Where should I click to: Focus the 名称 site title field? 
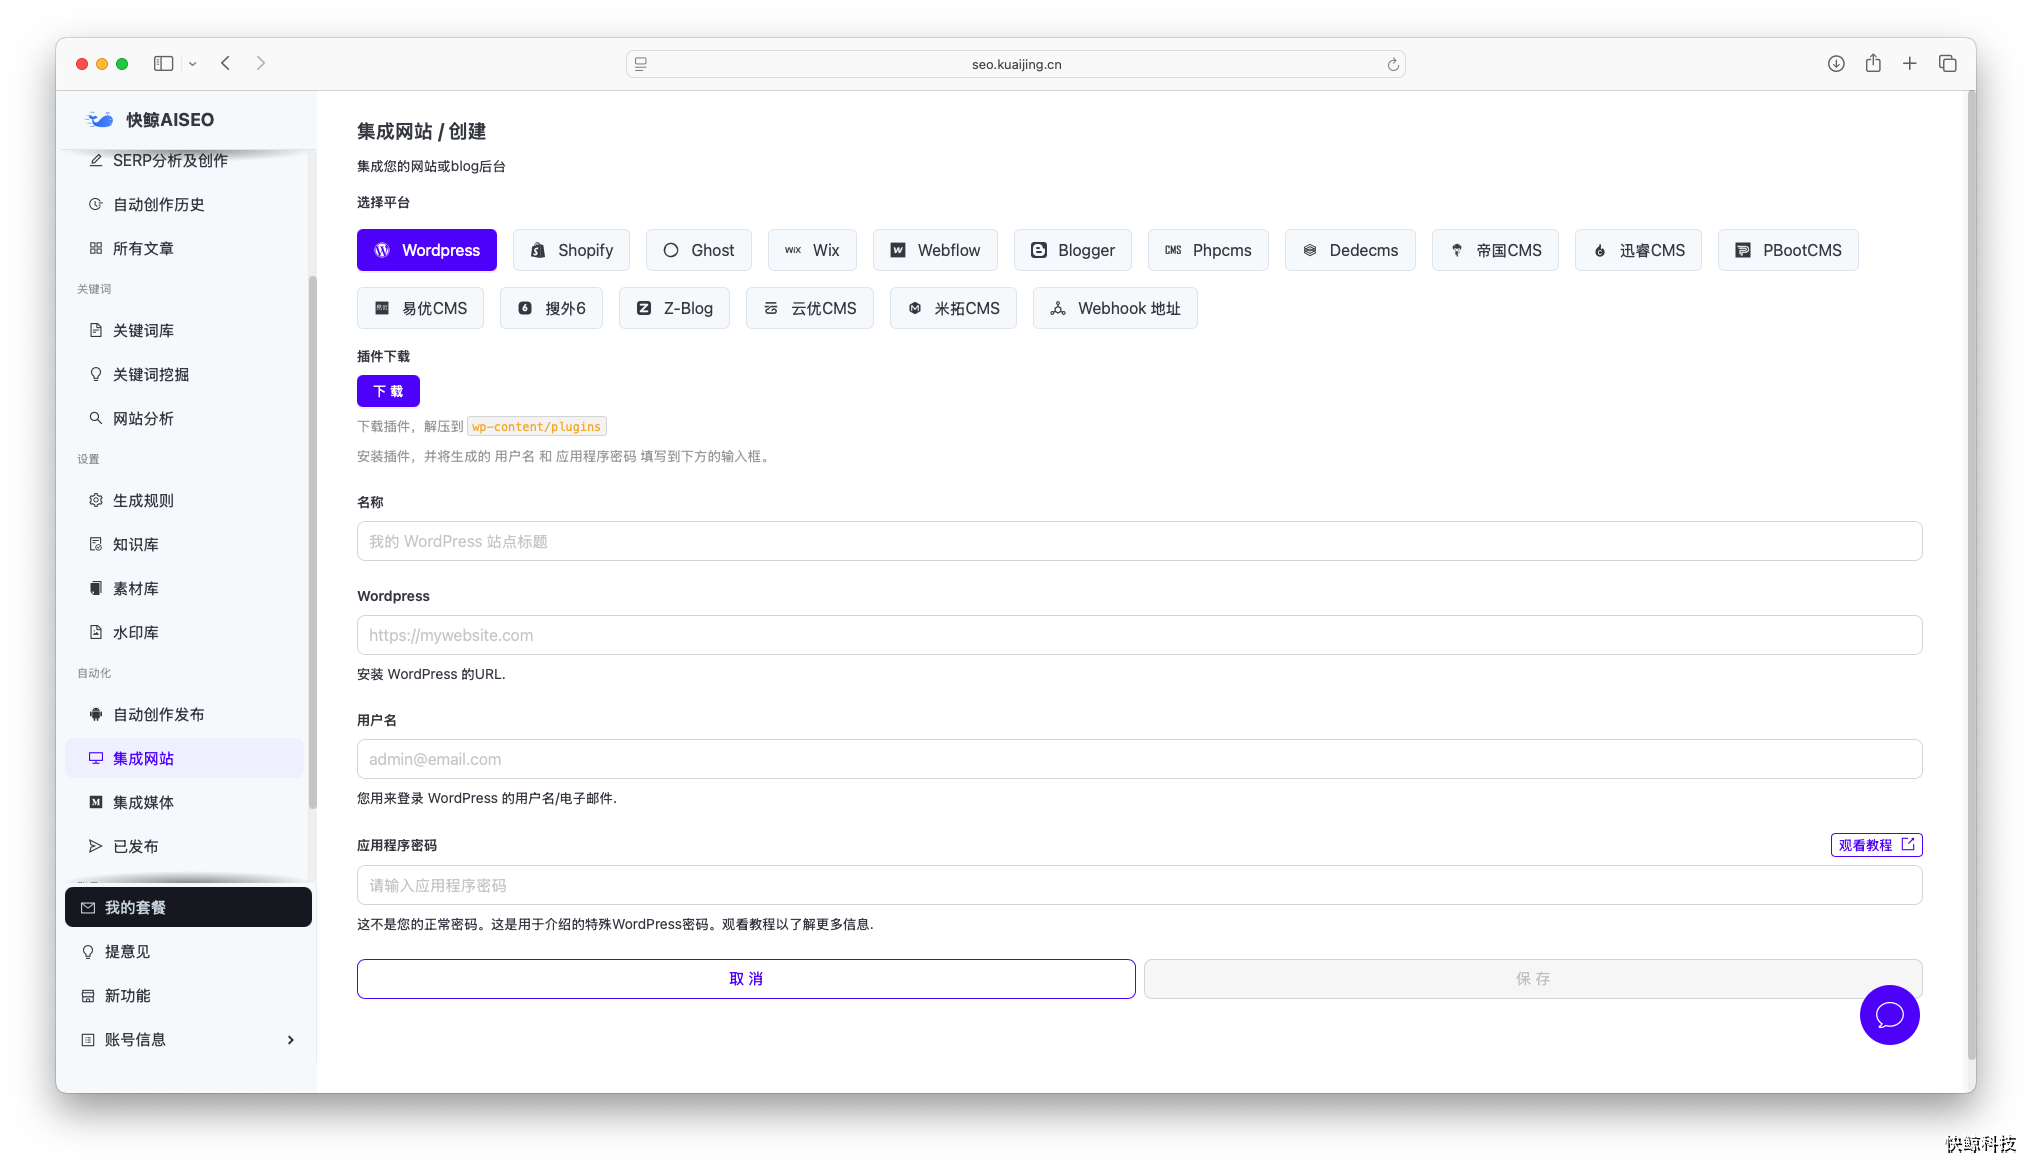click(x=1139, y=541)
